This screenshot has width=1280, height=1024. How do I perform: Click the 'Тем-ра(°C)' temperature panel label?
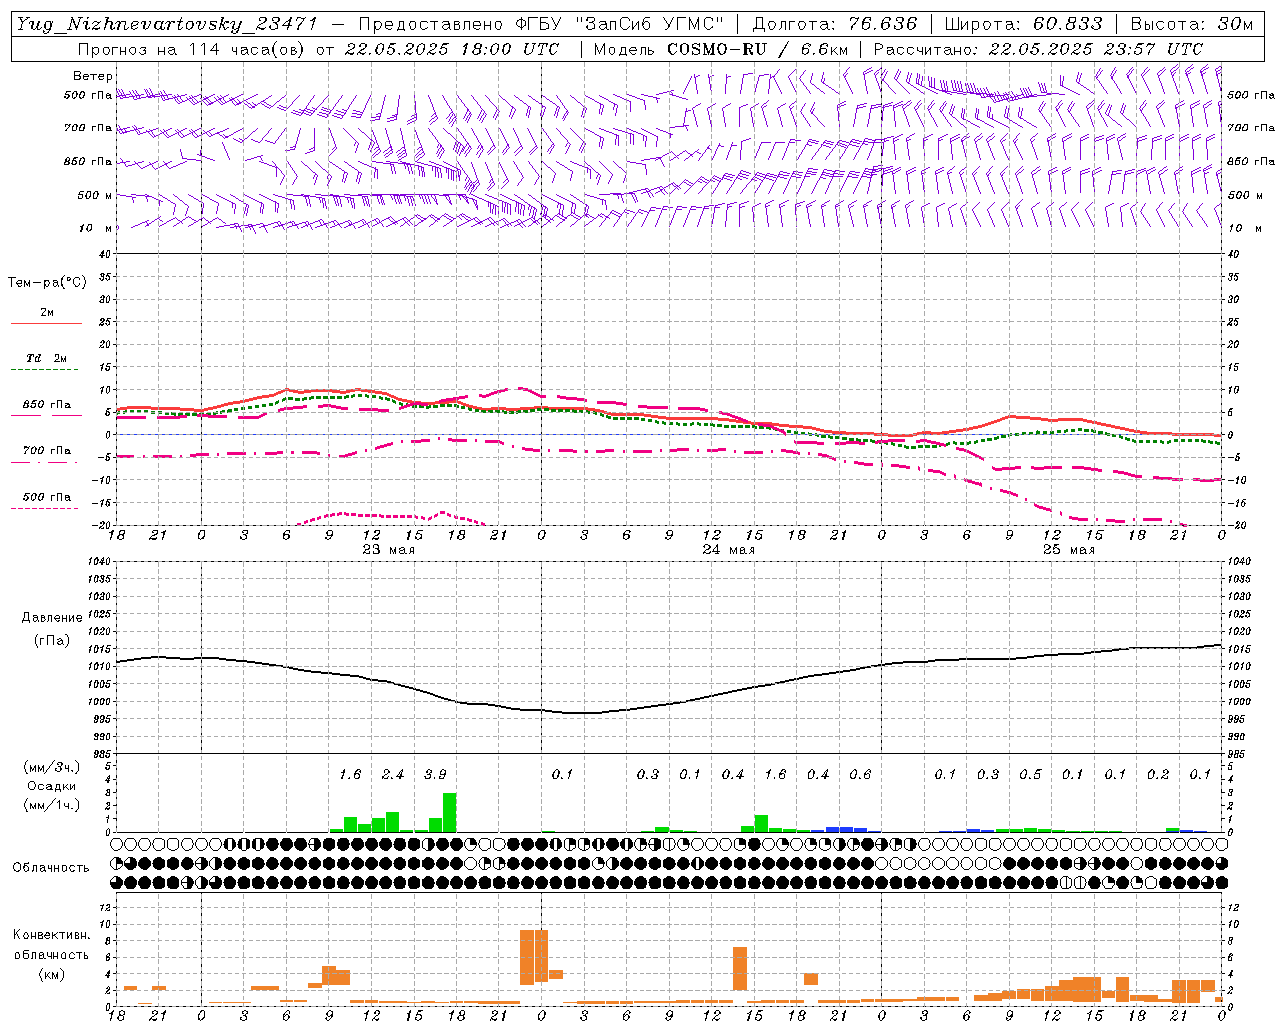(47, 283)
